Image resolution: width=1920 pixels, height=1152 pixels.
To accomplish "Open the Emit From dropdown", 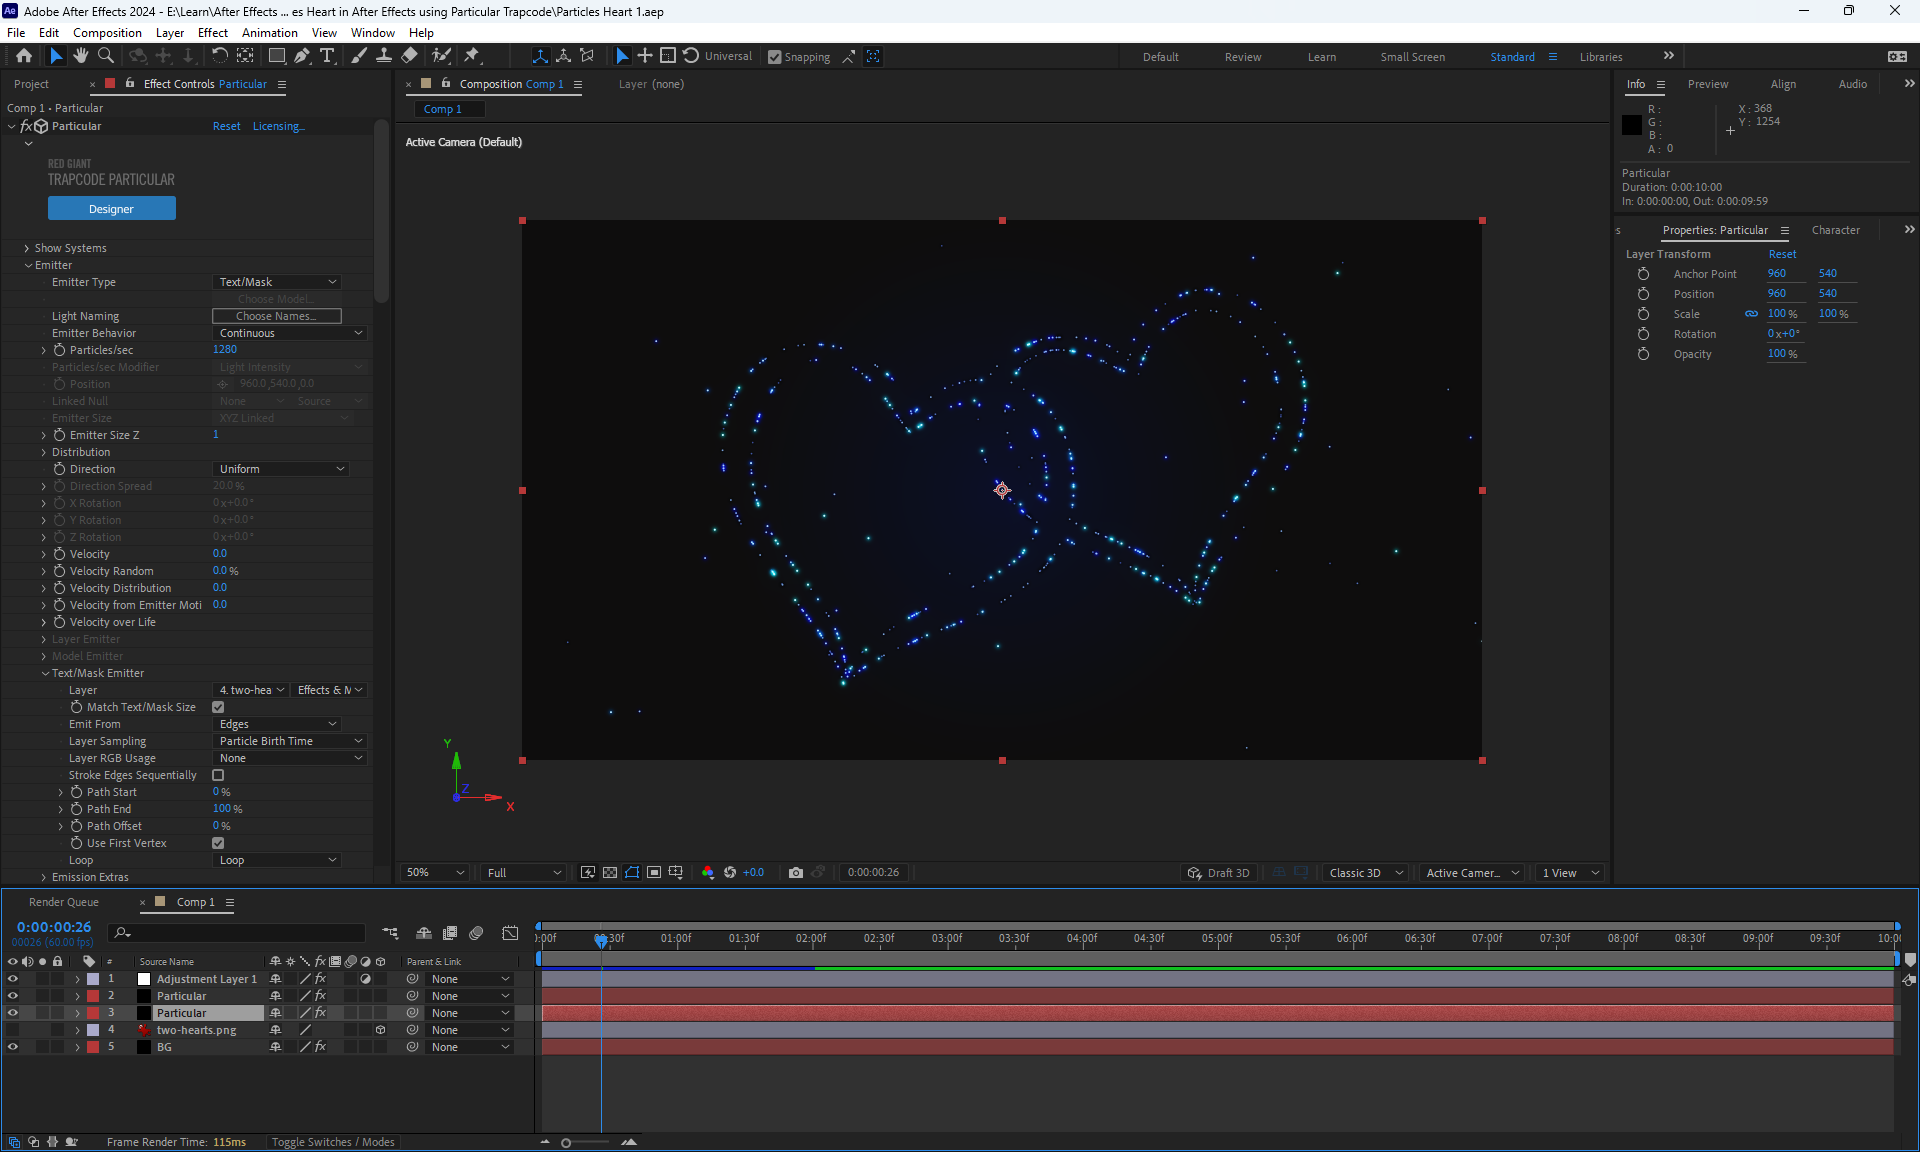I will (278, 724).
